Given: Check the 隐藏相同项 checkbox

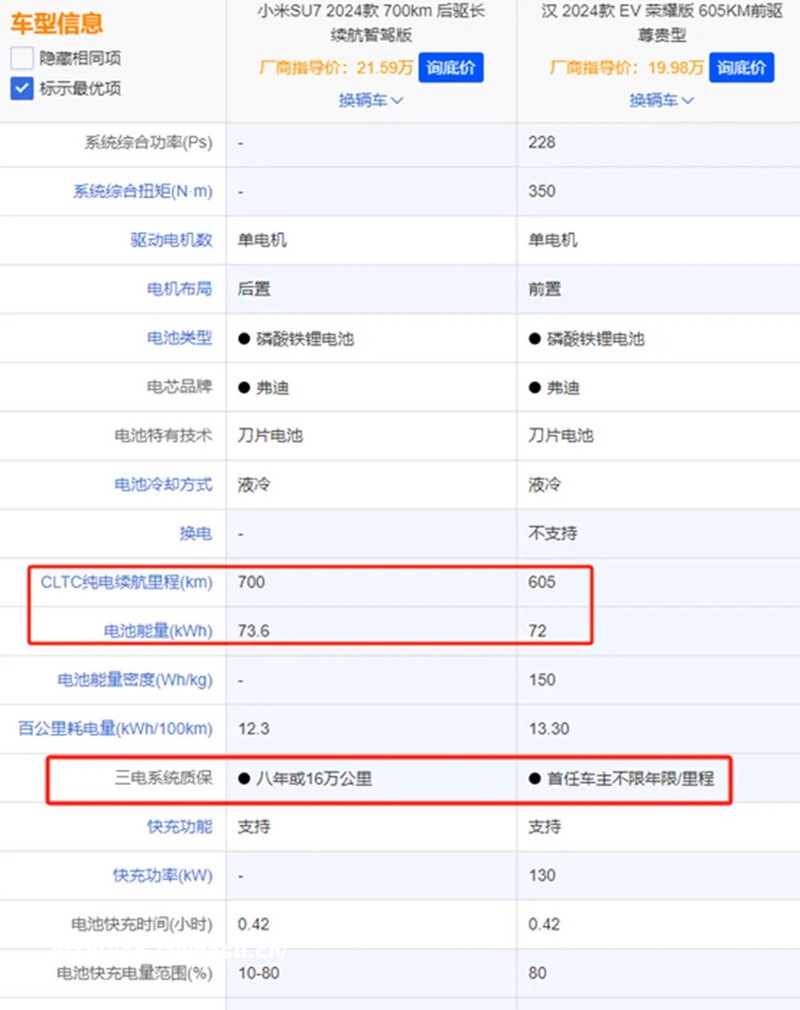Looking at the screenshot, I should pyautogui.click(x=23, y=58).
